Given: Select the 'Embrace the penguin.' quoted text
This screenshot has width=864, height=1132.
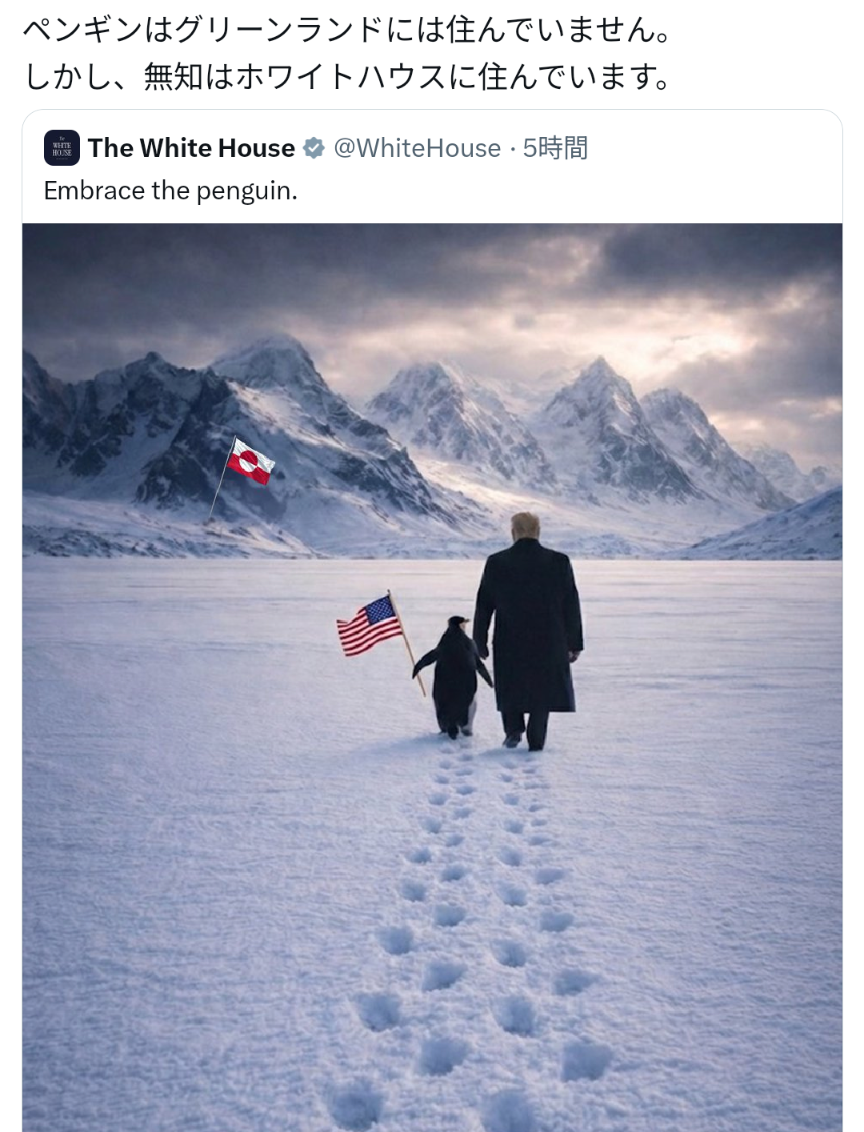Looking at the screenshot, I should [170, 191].
